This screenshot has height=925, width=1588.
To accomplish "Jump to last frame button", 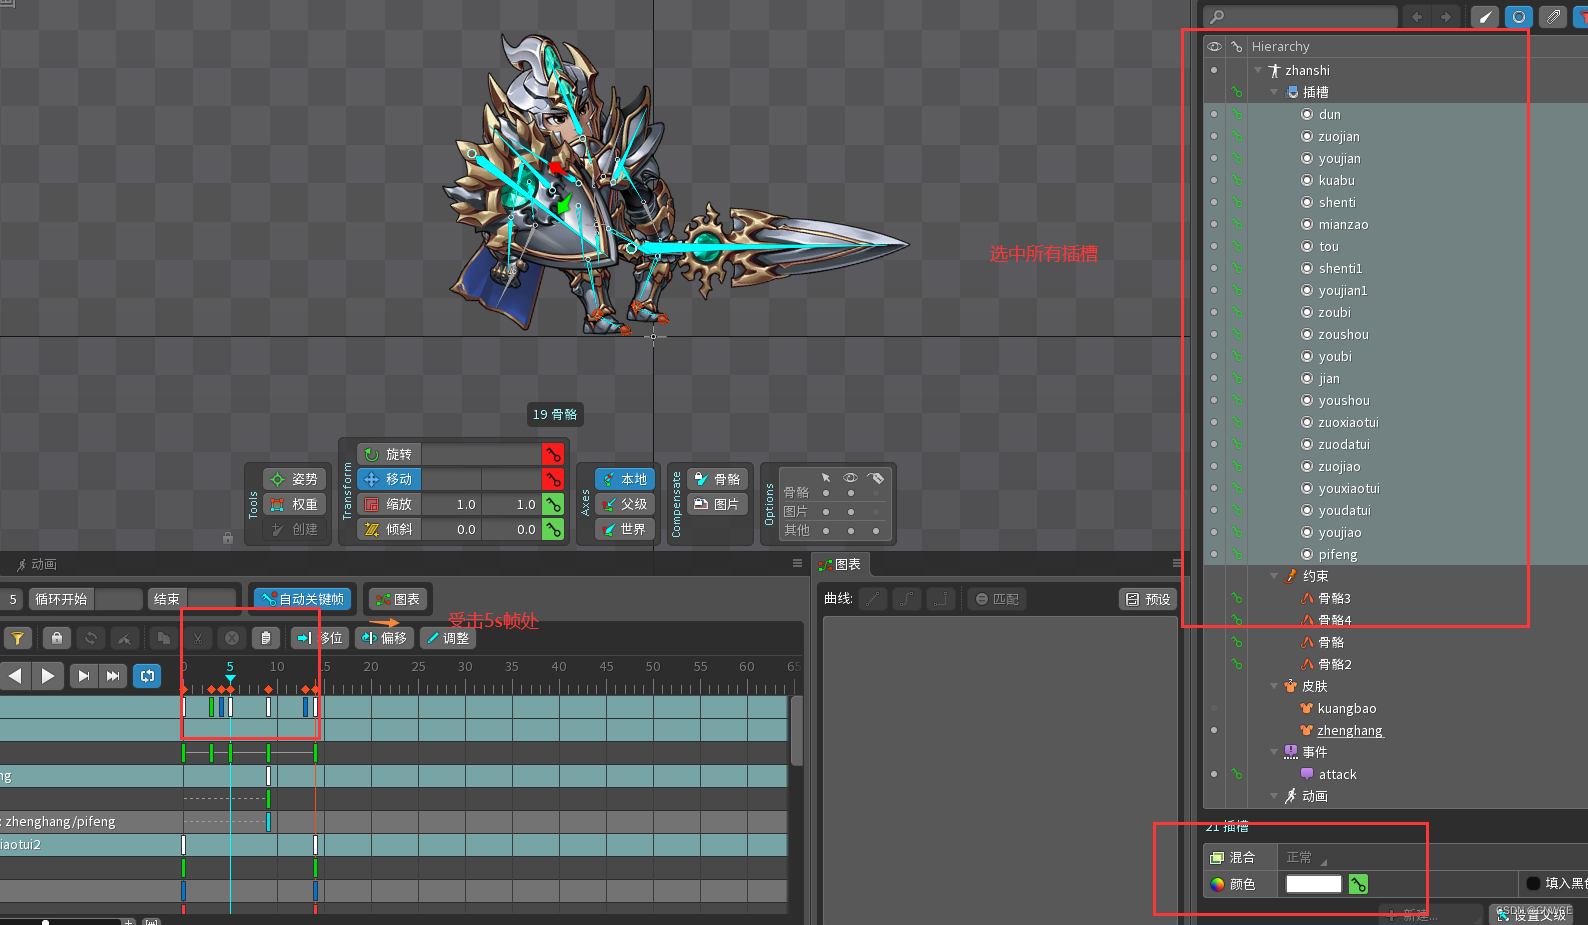I will pos(113,676).
